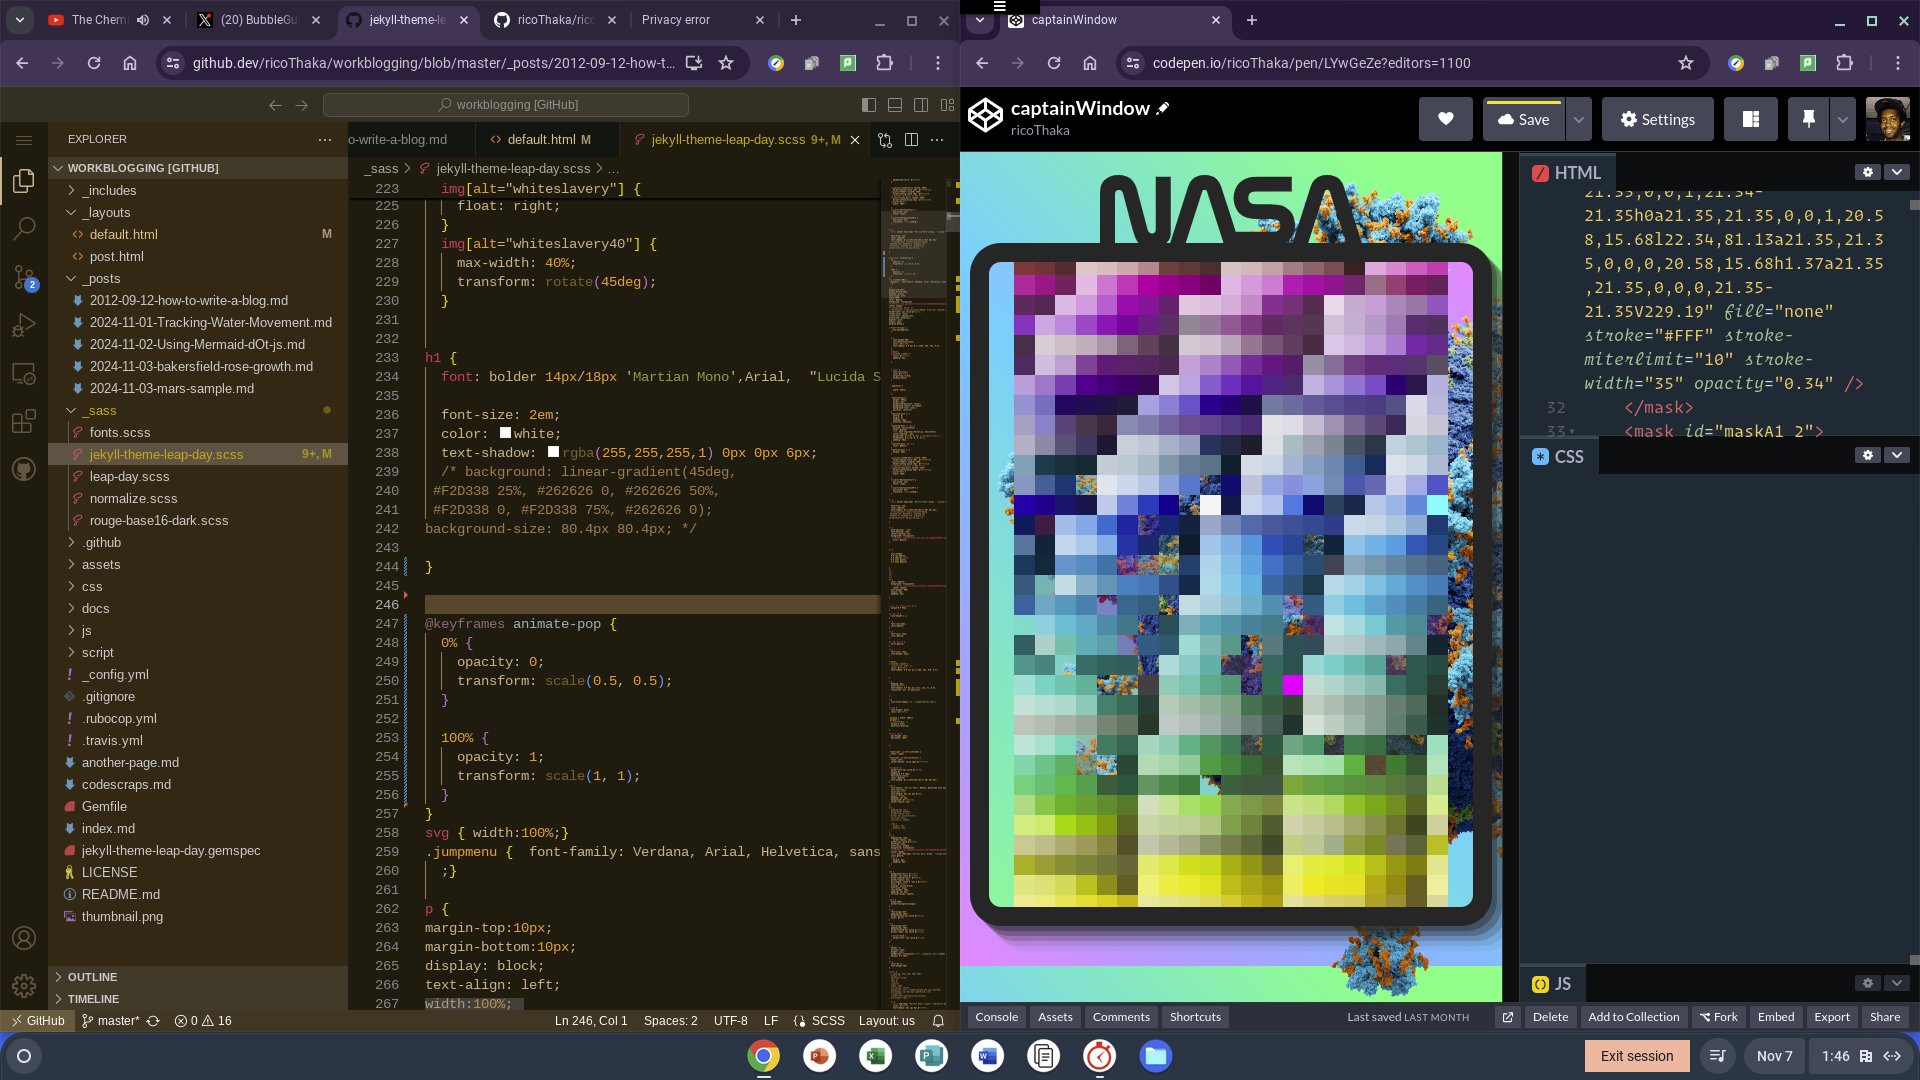Click Fork in CodePen footer

pyautogui.click(x=1718, y=1017)
